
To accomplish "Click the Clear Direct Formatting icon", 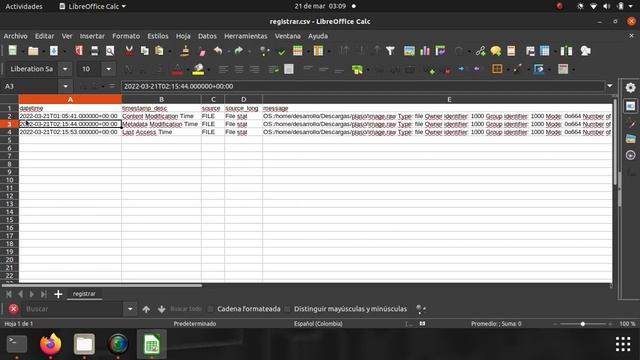I will (x=202, y=51).
